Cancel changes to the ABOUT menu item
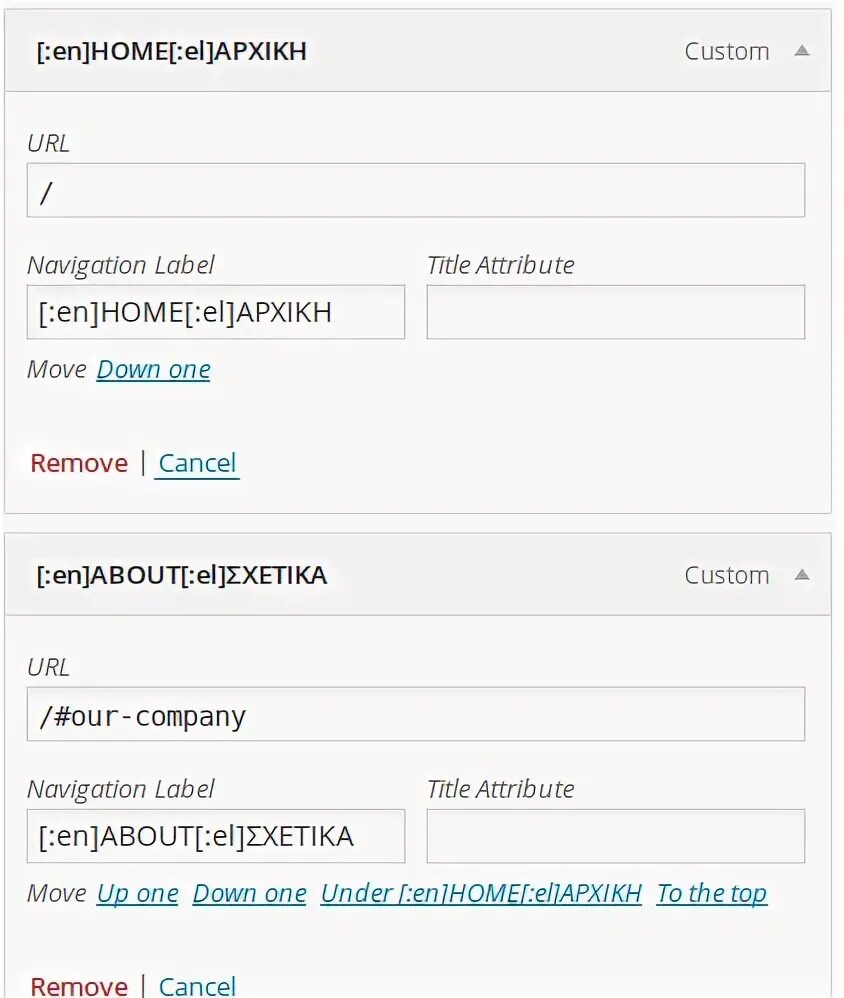Viewport: 844px width, 998px height. [x=197, y=986]
